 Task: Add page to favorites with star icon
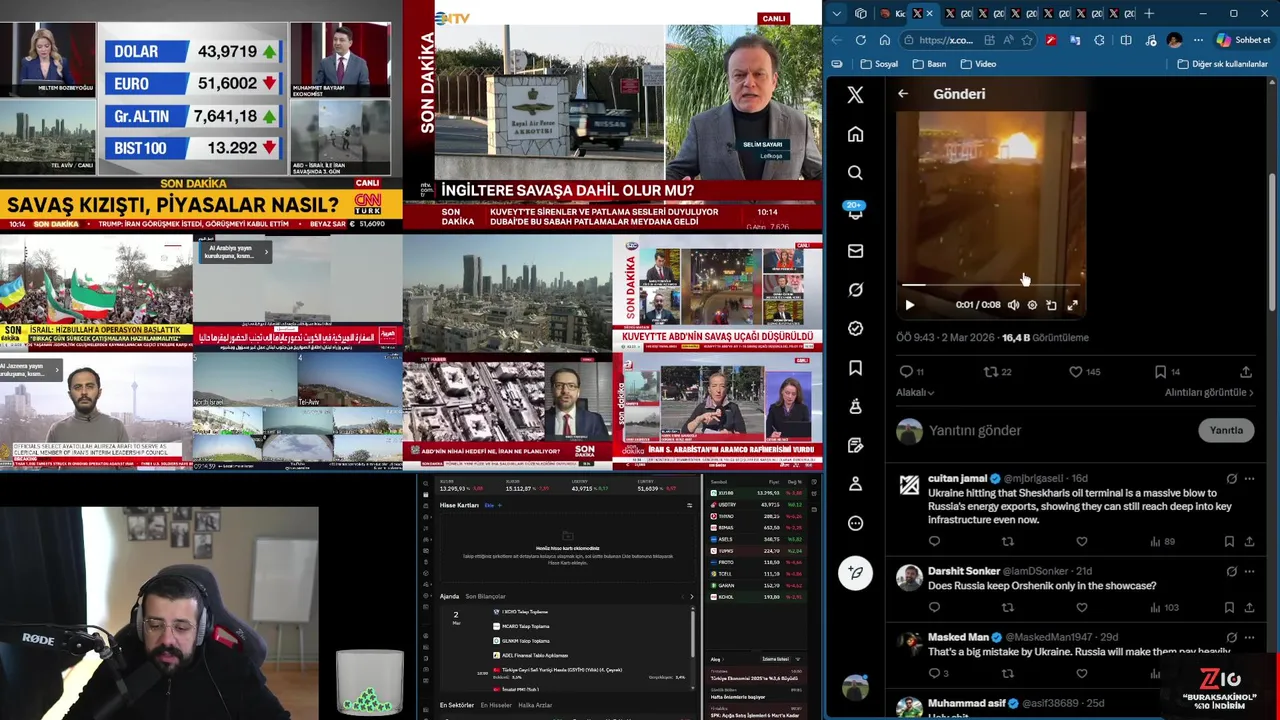(1027, 40)
